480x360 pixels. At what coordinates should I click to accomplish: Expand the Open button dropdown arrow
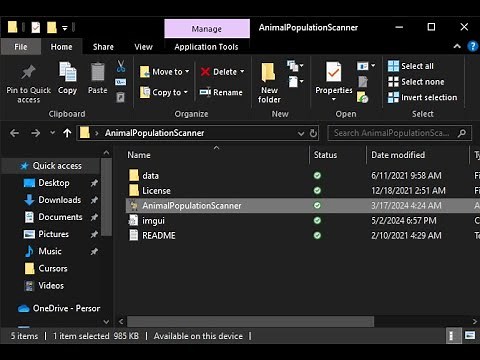[x=373, y=66]
